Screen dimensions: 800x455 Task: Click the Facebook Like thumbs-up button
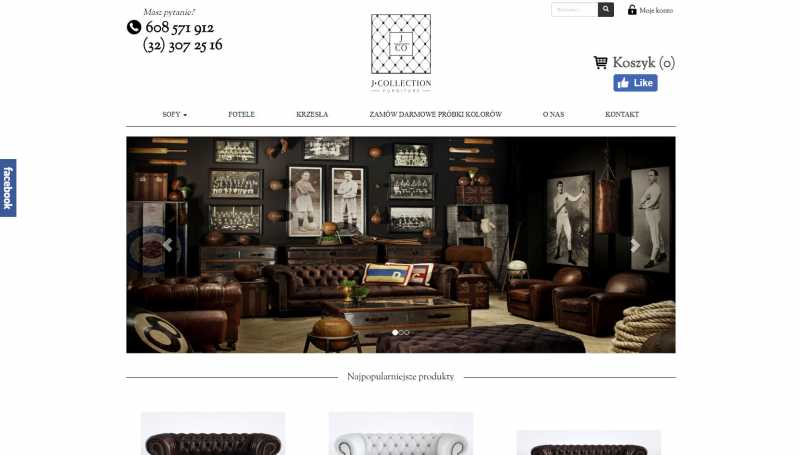635,83
